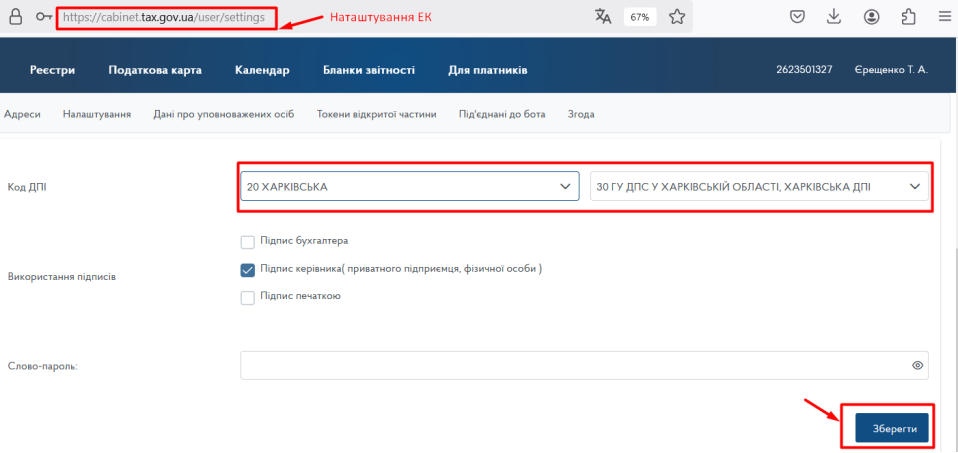Click the 67% zoom level indicator

click(x=640, y=17)
